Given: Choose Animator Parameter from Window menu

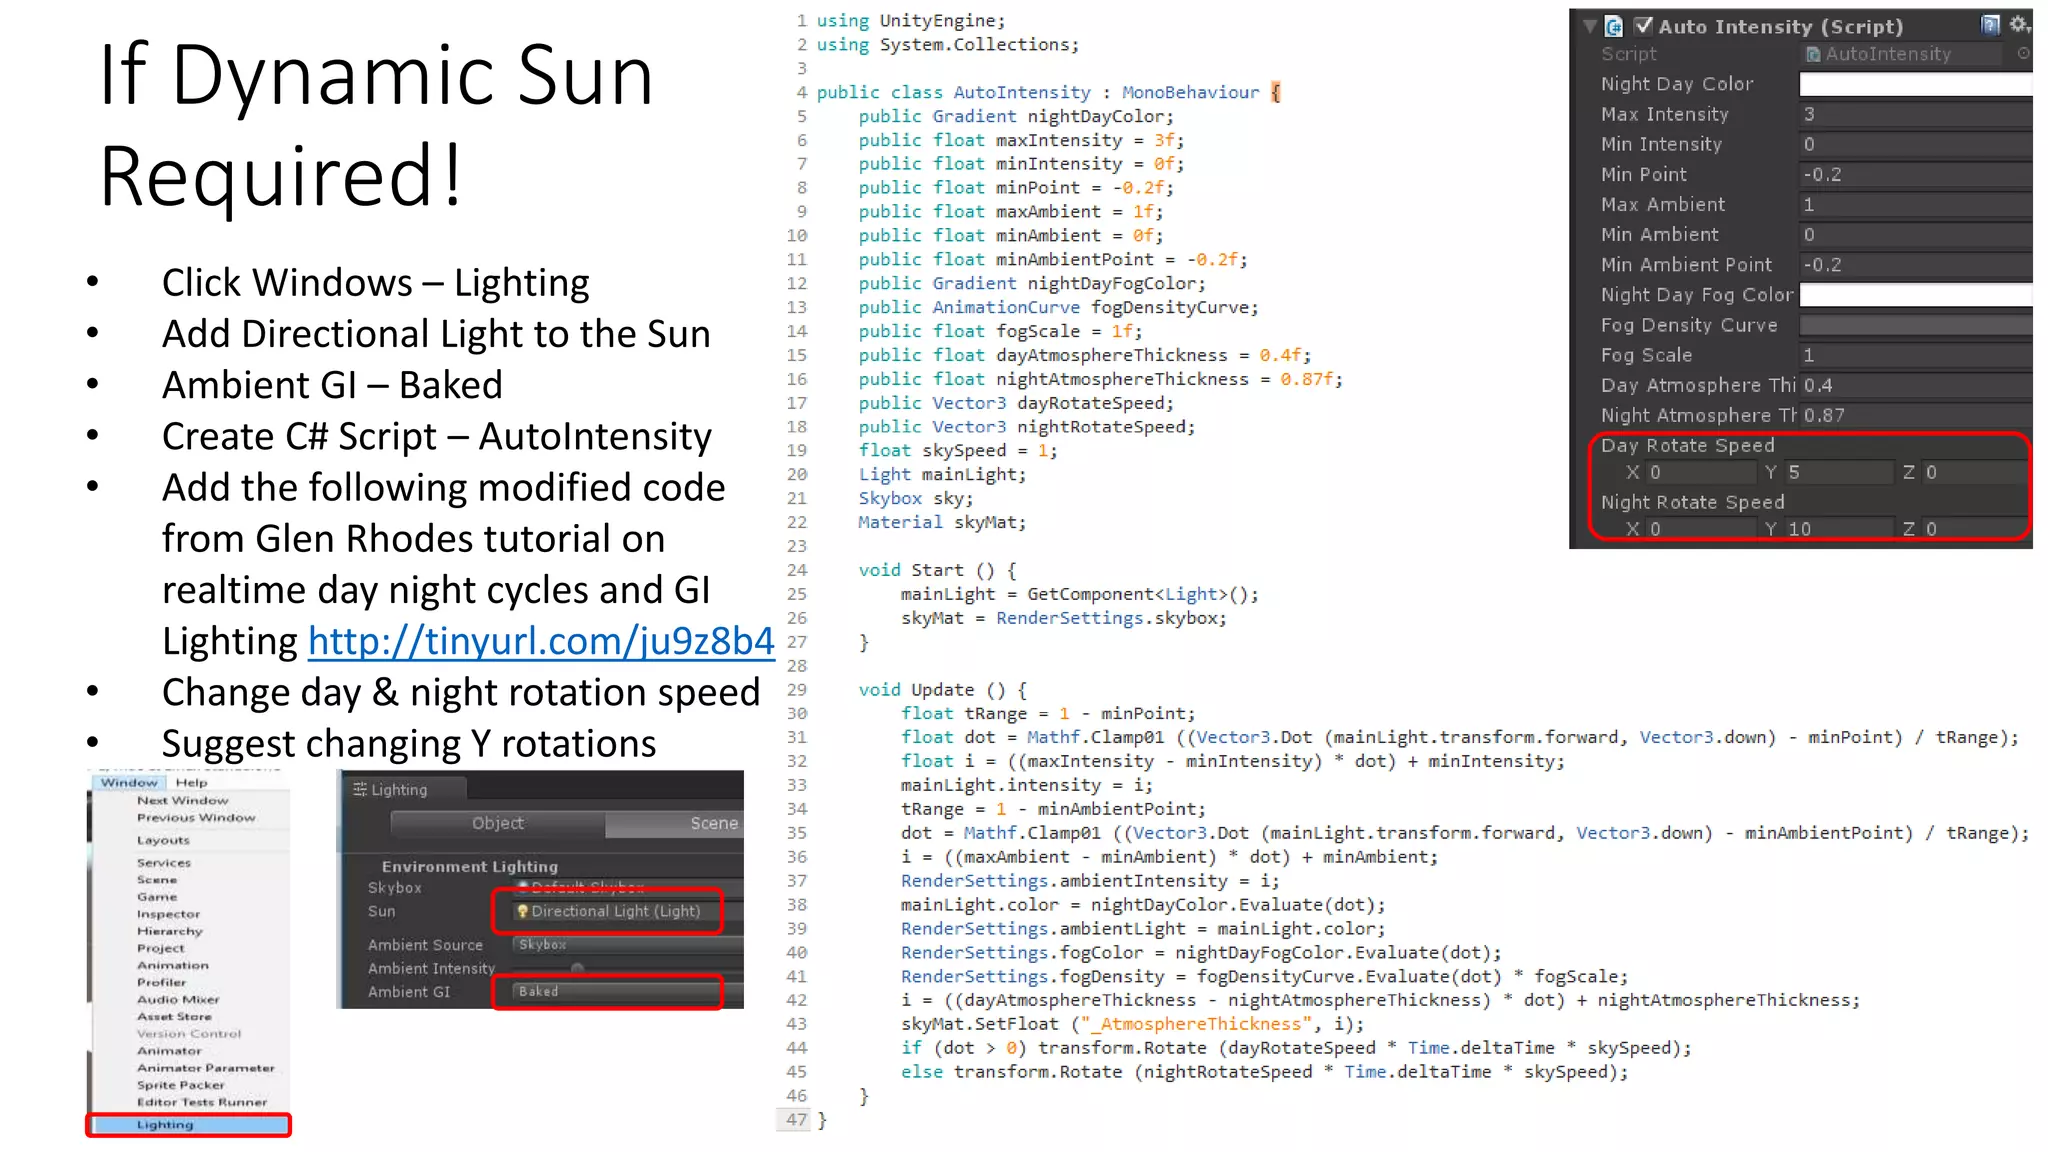Looking at the screenshot, I should tap(206, 1068).
